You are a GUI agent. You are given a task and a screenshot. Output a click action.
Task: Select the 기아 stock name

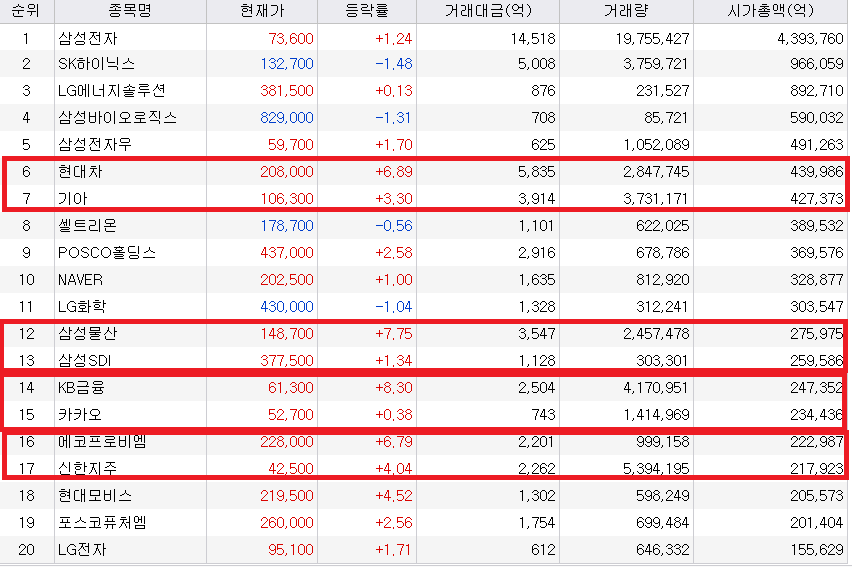pos(73,198)
